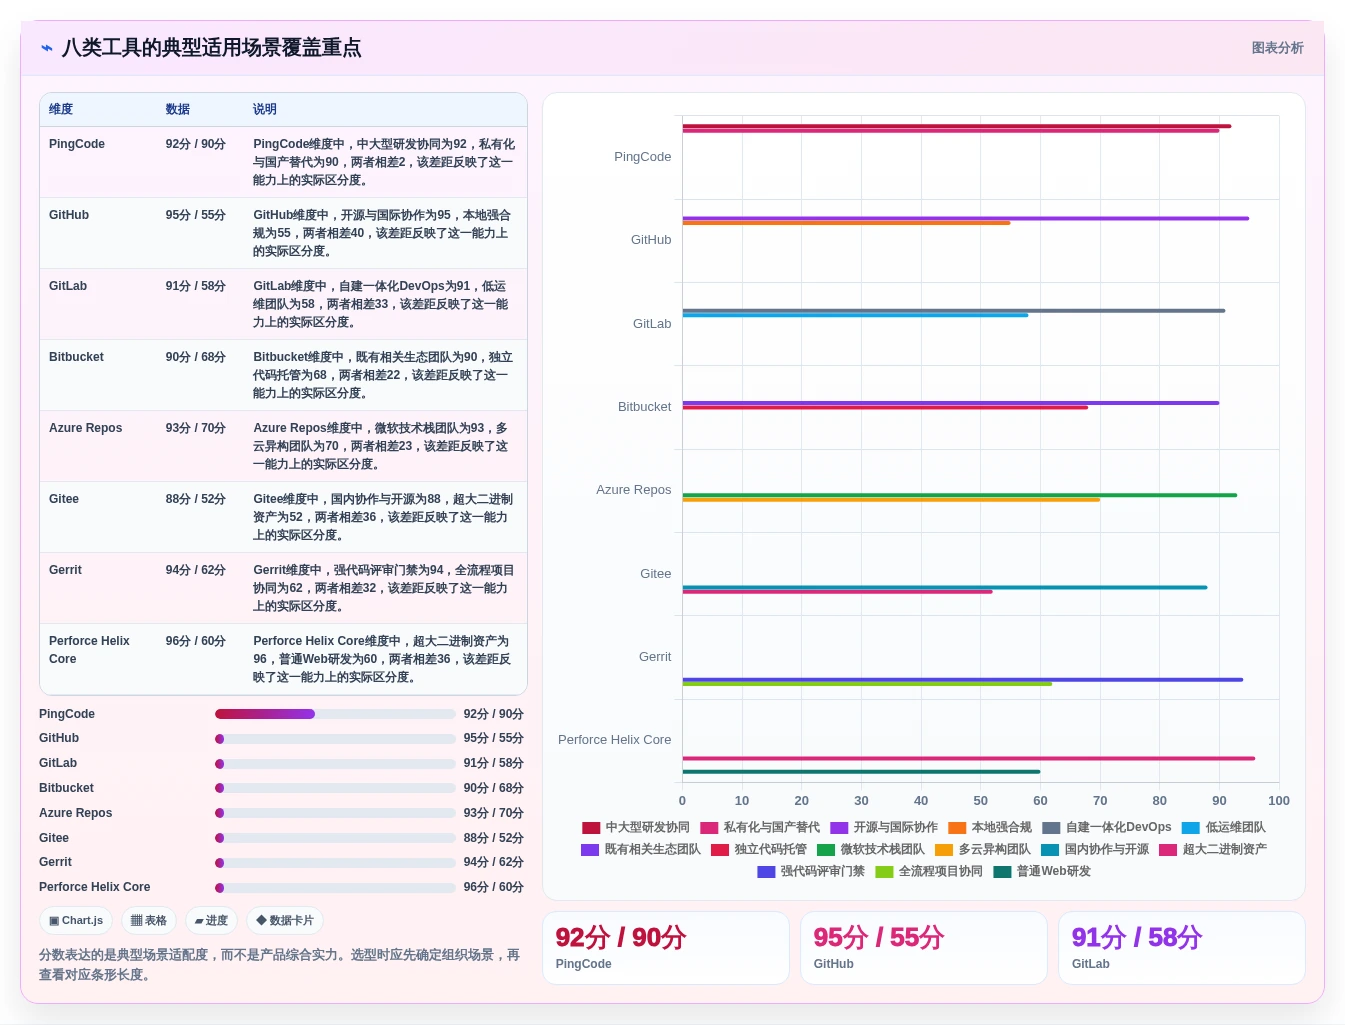Click the GitLab progress bar
Viewport: 1345px width, 1025px height.
coord(335,764)
